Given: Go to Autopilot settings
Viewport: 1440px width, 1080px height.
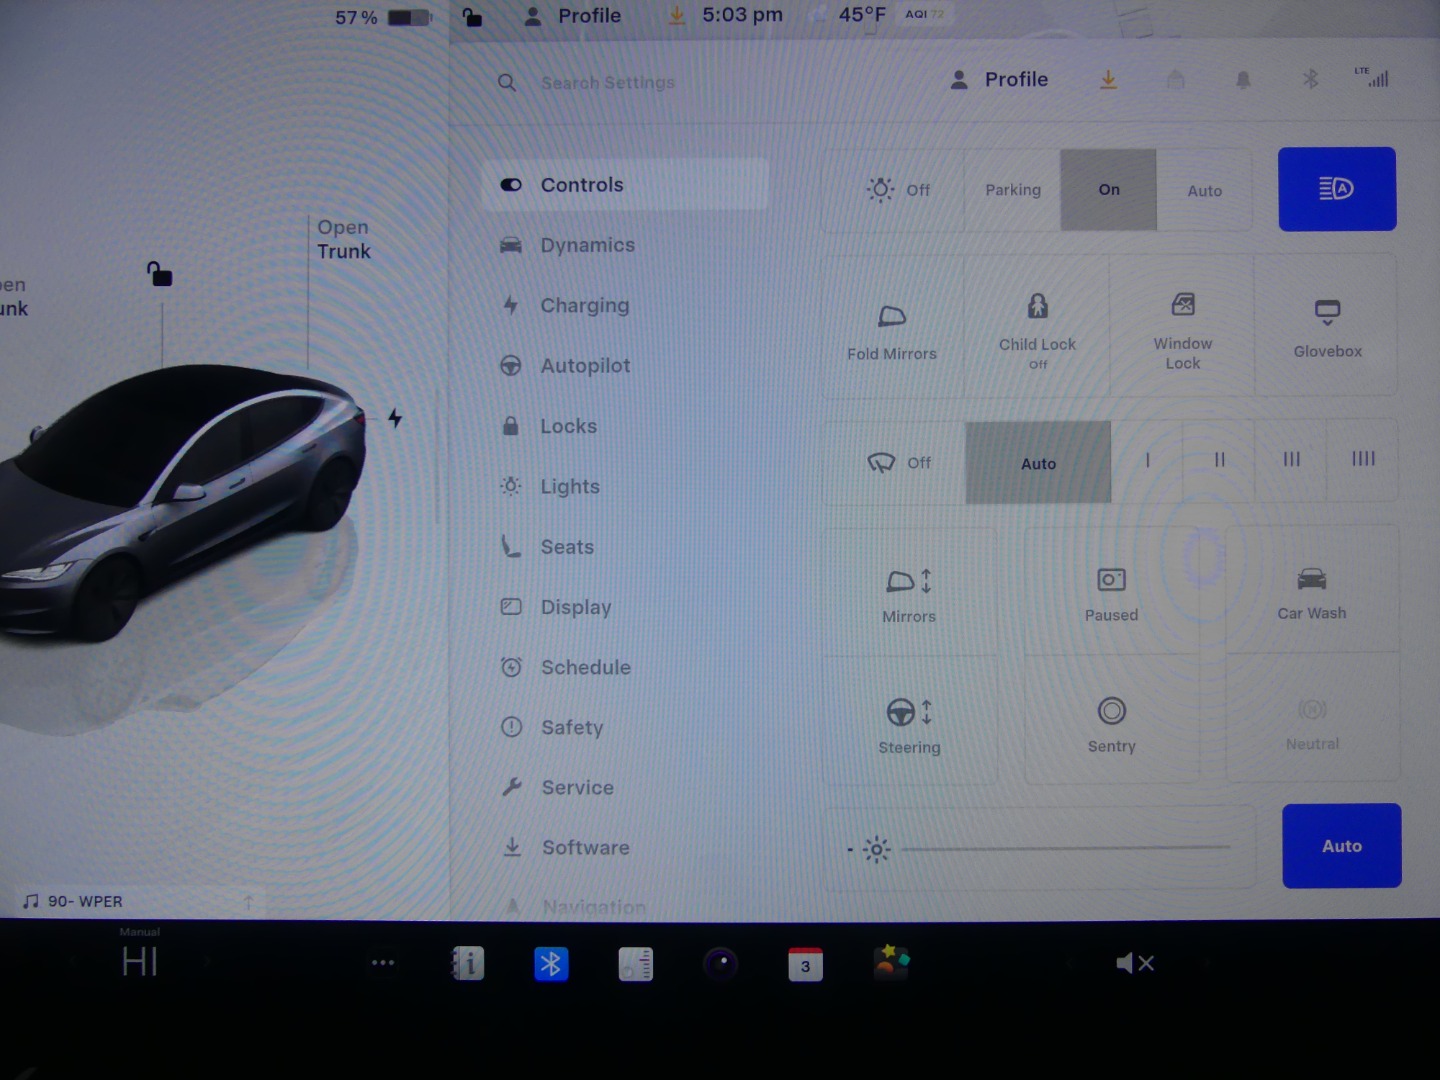Looking at the screenshot, I should pos(585,366).
